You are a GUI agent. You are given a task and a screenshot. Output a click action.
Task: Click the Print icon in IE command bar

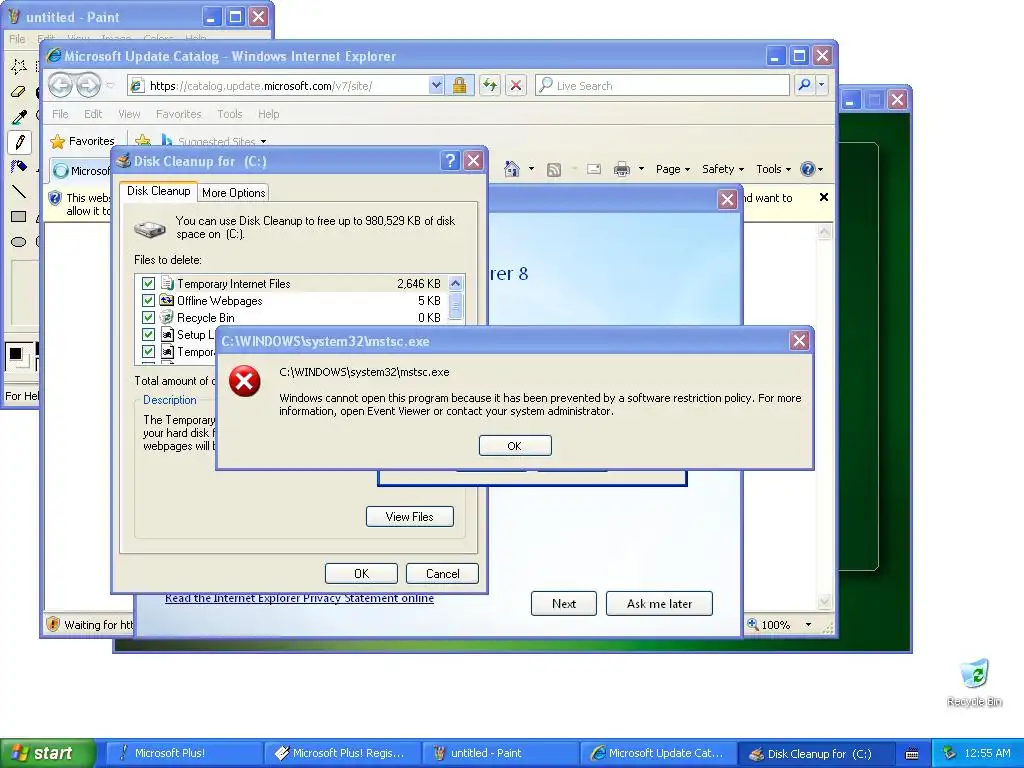[x=622, y=169]
